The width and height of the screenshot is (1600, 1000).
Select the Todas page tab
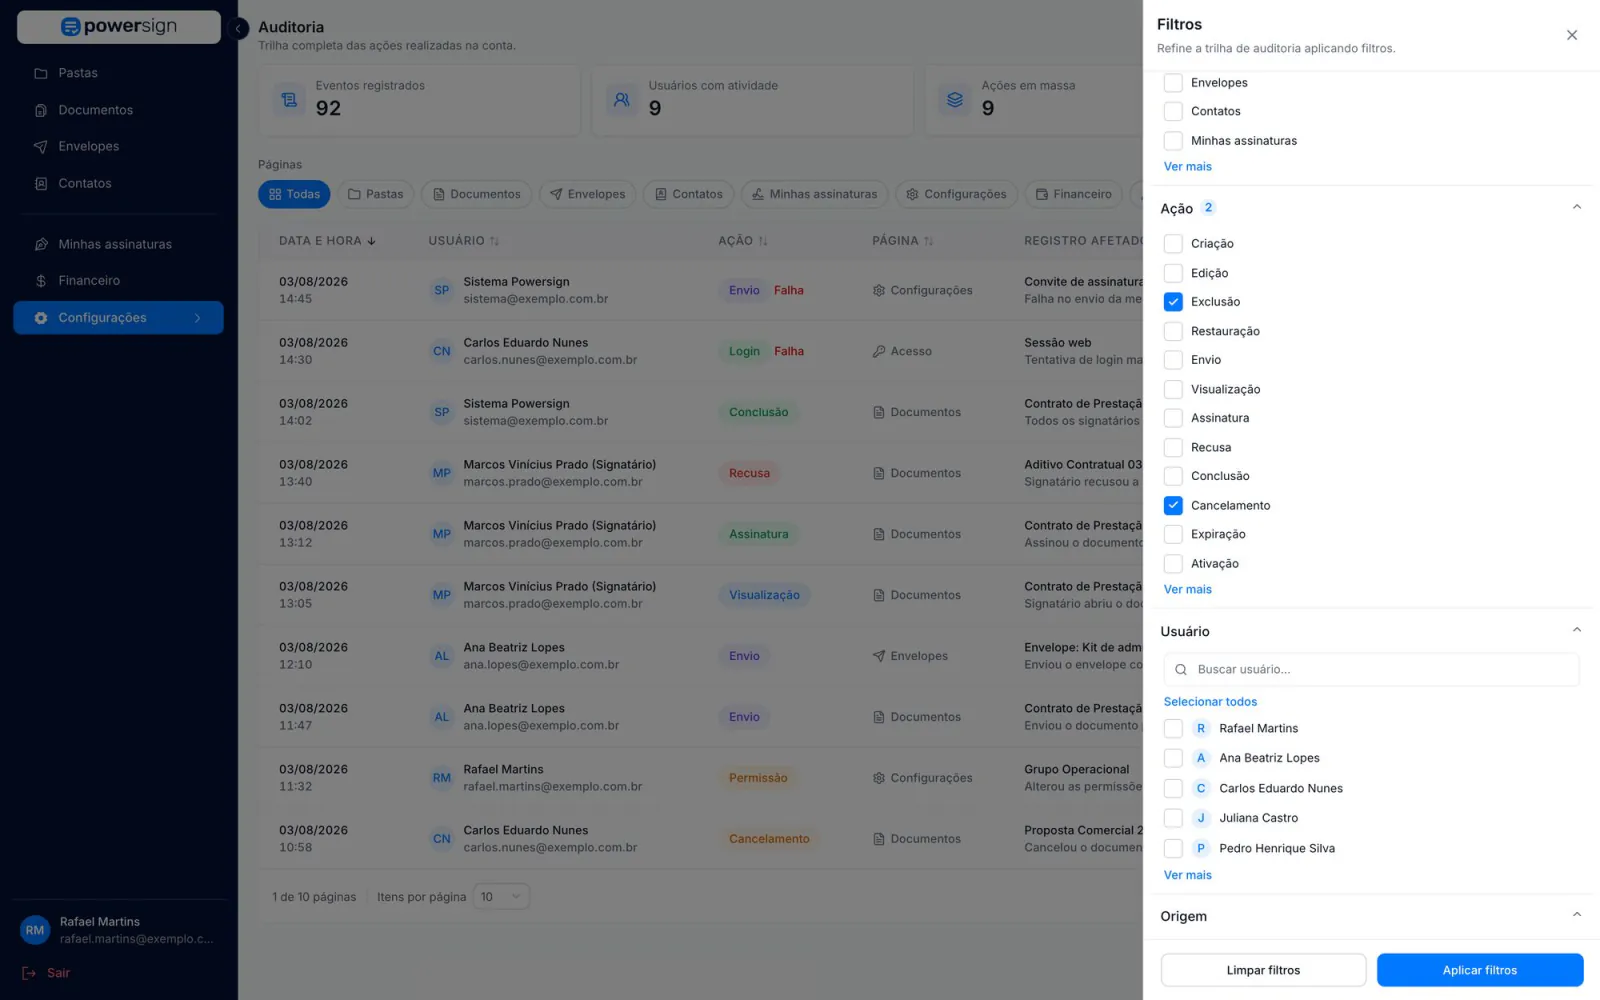coord(294,194)
